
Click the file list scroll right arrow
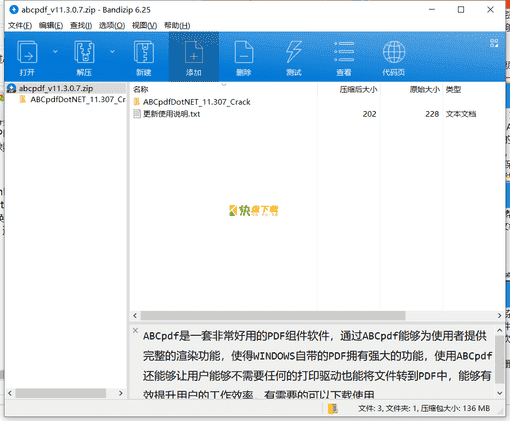[x=499, y=315]
